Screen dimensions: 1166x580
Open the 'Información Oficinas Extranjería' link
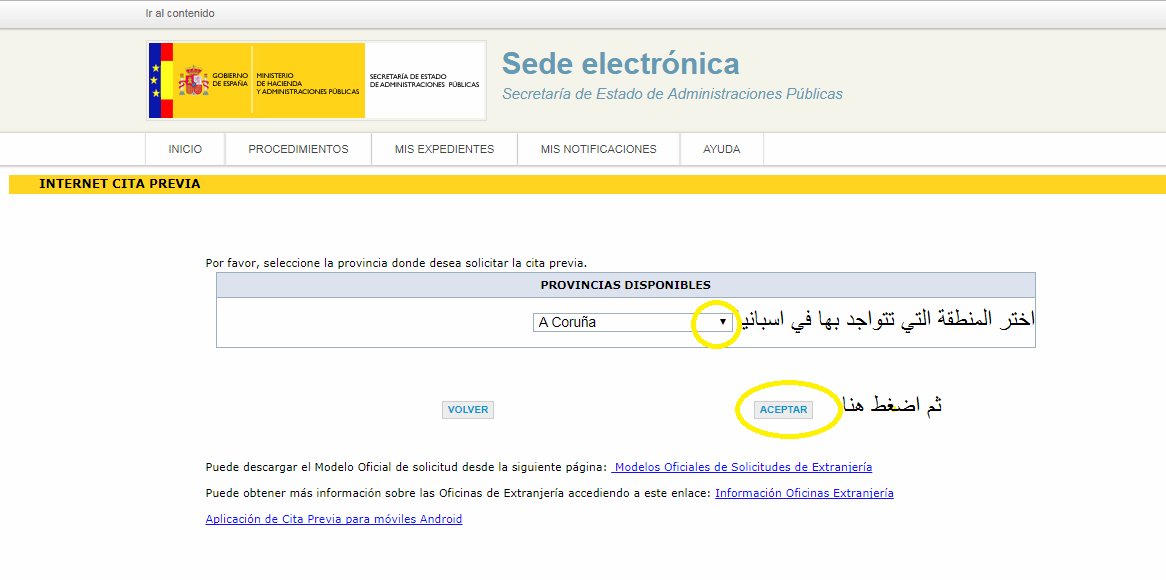click(804, 493)
